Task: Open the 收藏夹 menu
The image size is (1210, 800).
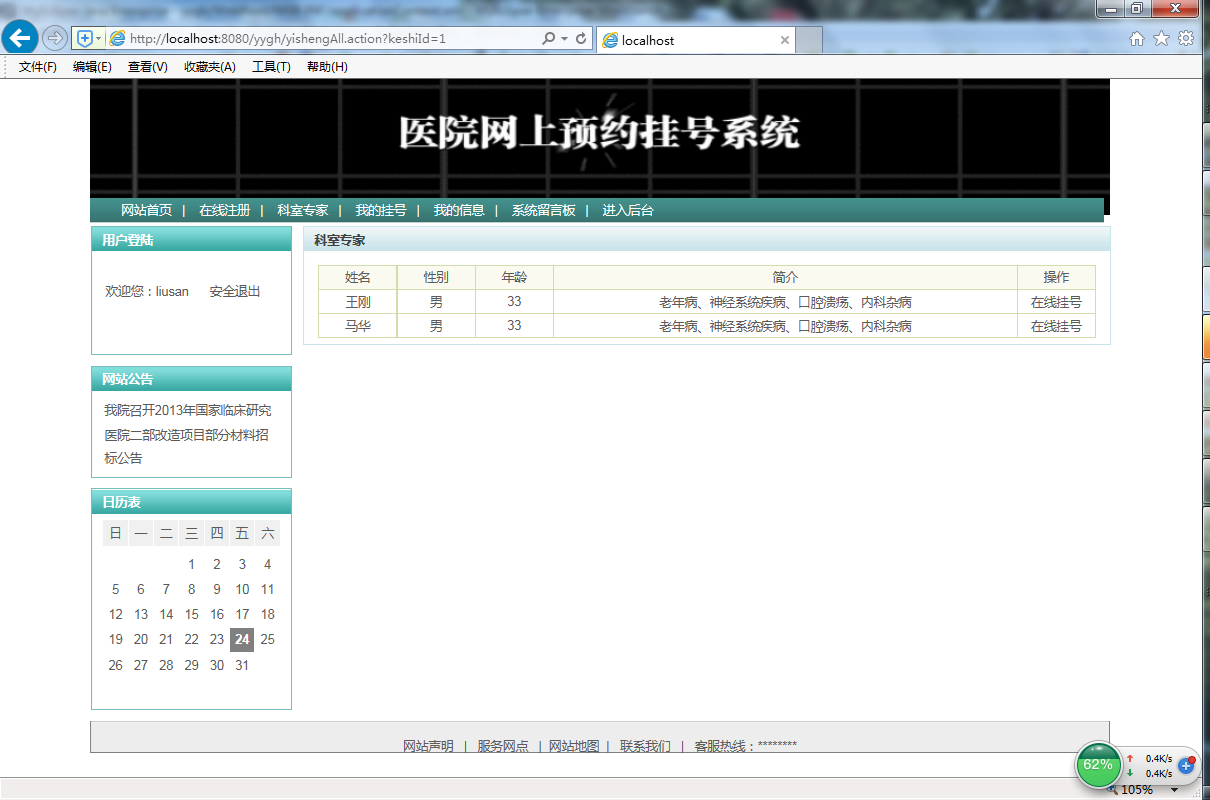Action: (x=209, y=66)
